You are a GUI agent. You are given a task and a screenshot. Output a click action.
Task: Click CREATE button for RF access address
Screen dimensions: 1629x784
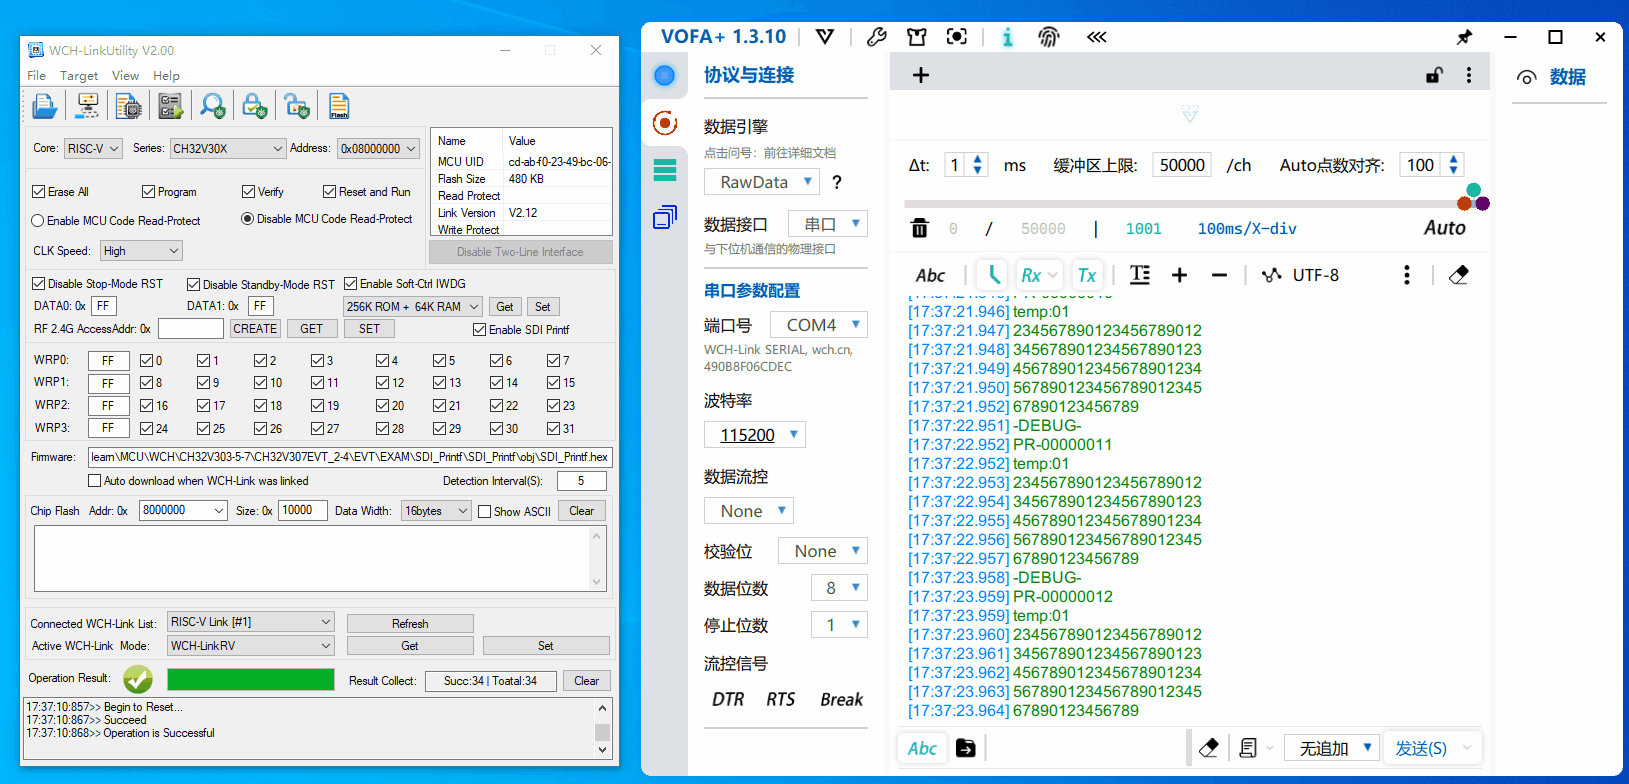point(255,329)
